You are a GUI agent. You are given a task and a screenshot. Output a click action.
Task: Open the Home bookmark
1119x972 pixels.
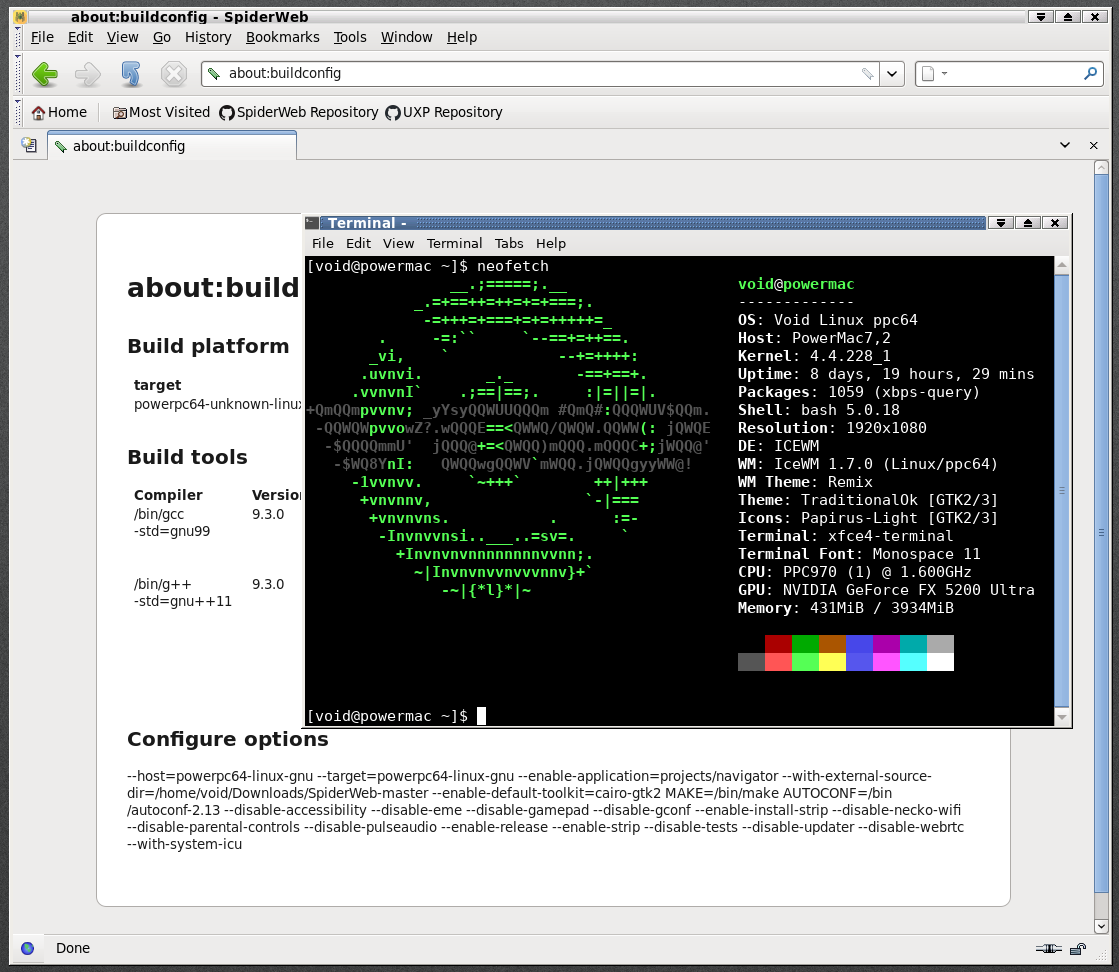(59, 112)
